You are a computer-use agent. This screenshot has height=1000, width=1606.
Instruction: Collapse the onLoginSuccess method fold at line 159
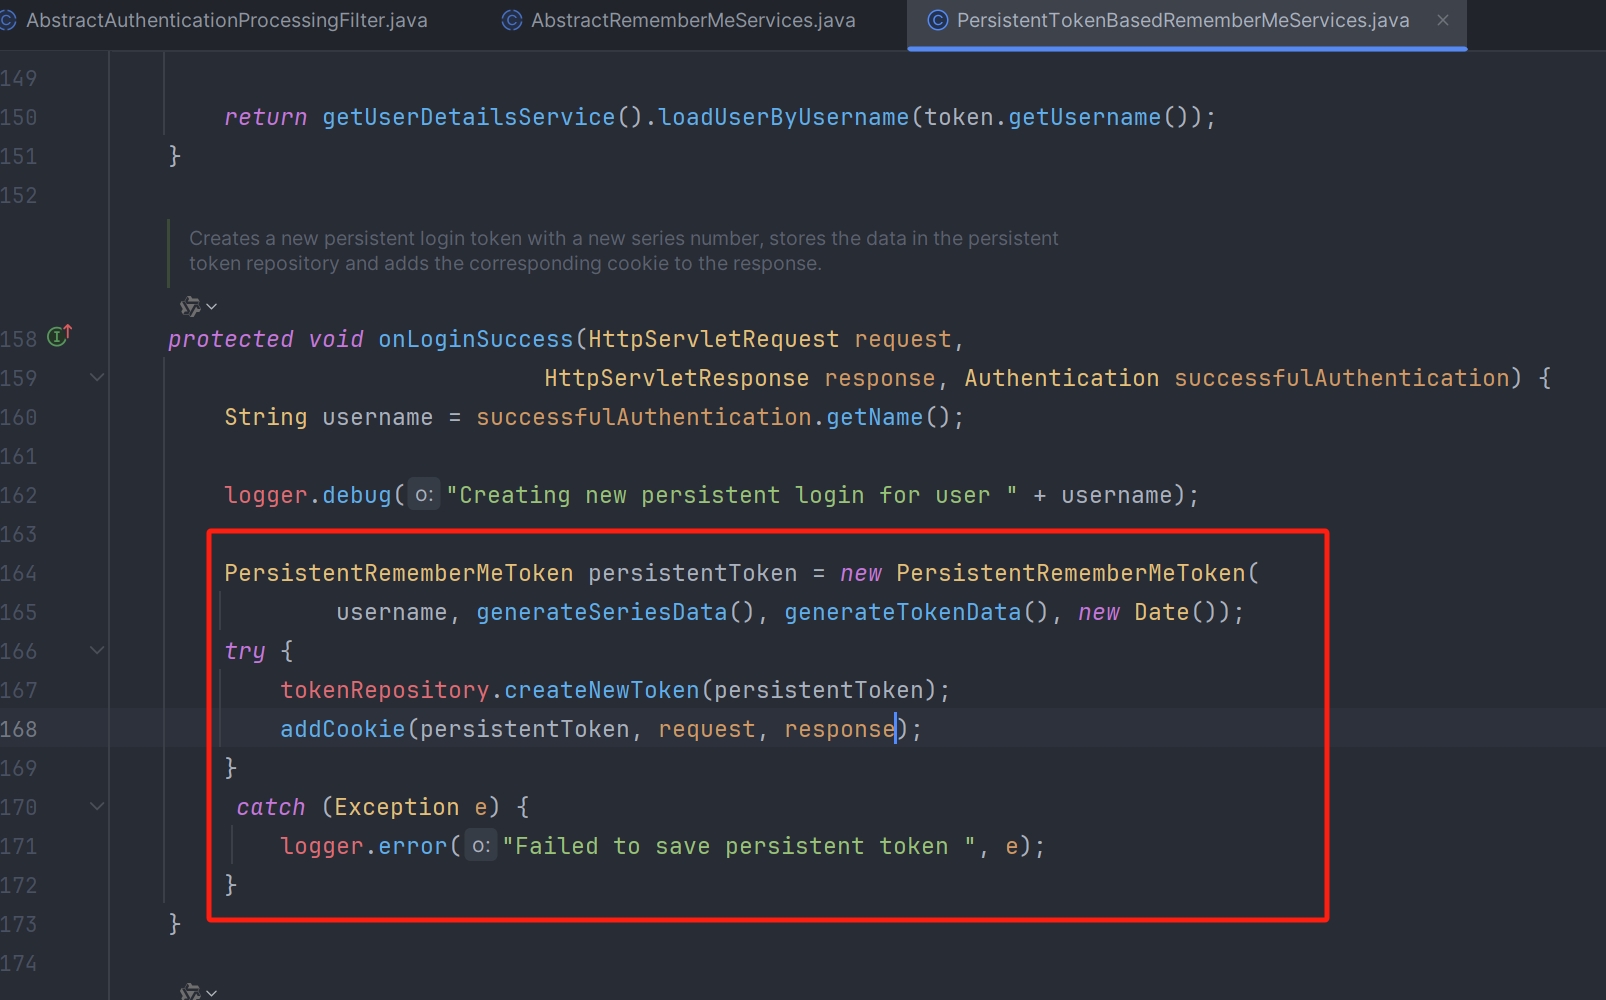tap(97, 377)
